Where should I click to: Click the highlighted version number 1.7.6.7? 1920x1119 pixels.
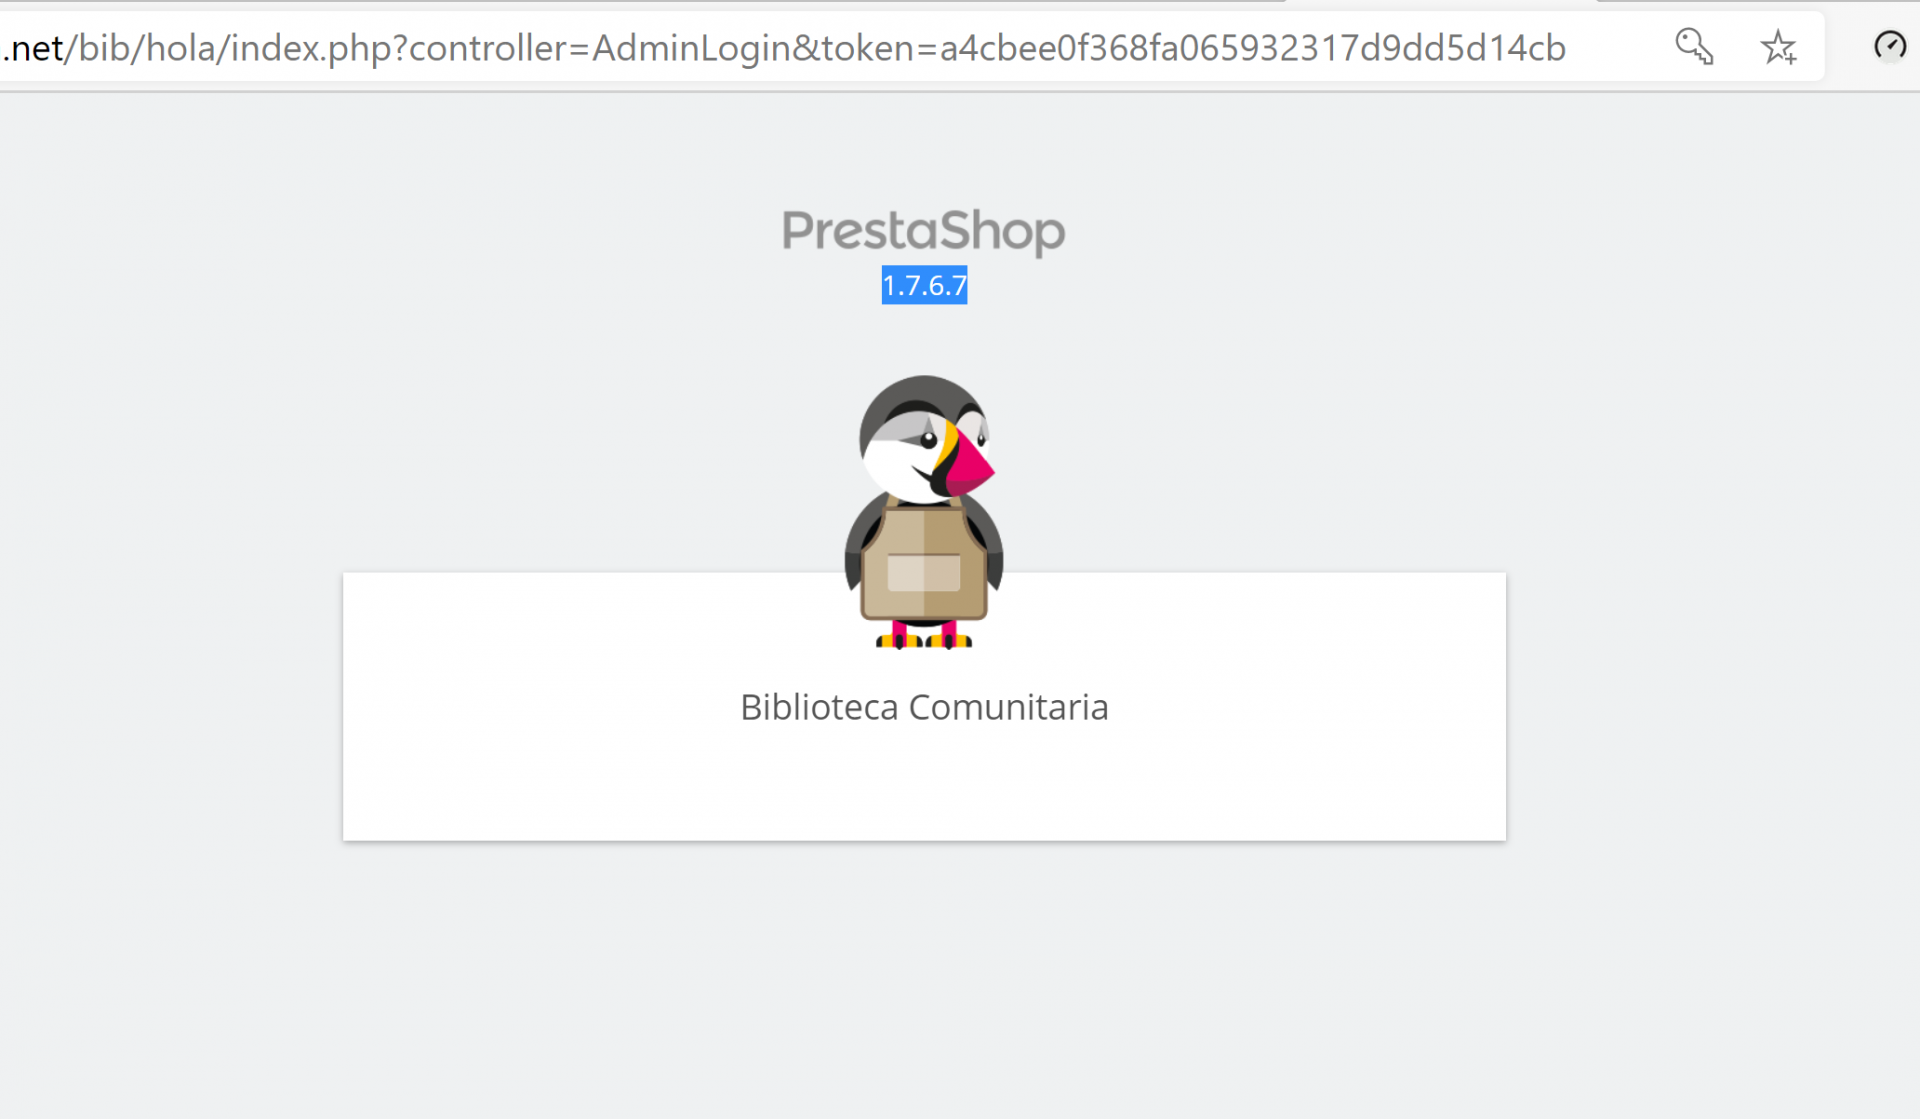[x=924, y=285]
